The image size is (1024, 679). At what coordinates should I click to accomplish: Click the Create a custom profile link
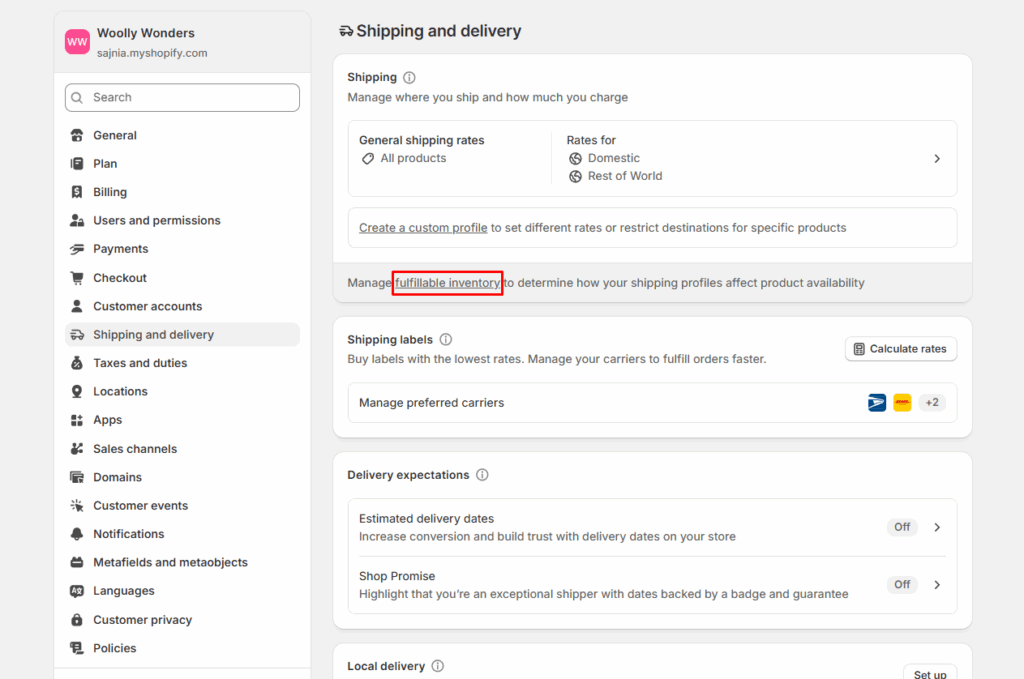(423, 228)
